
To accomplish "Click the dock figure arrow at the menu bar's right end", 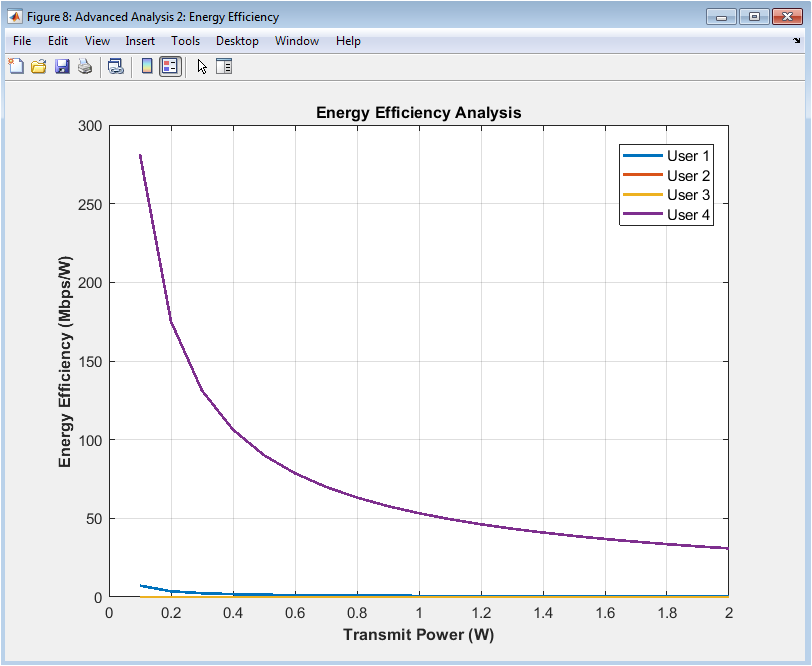I will coord(797,41).
